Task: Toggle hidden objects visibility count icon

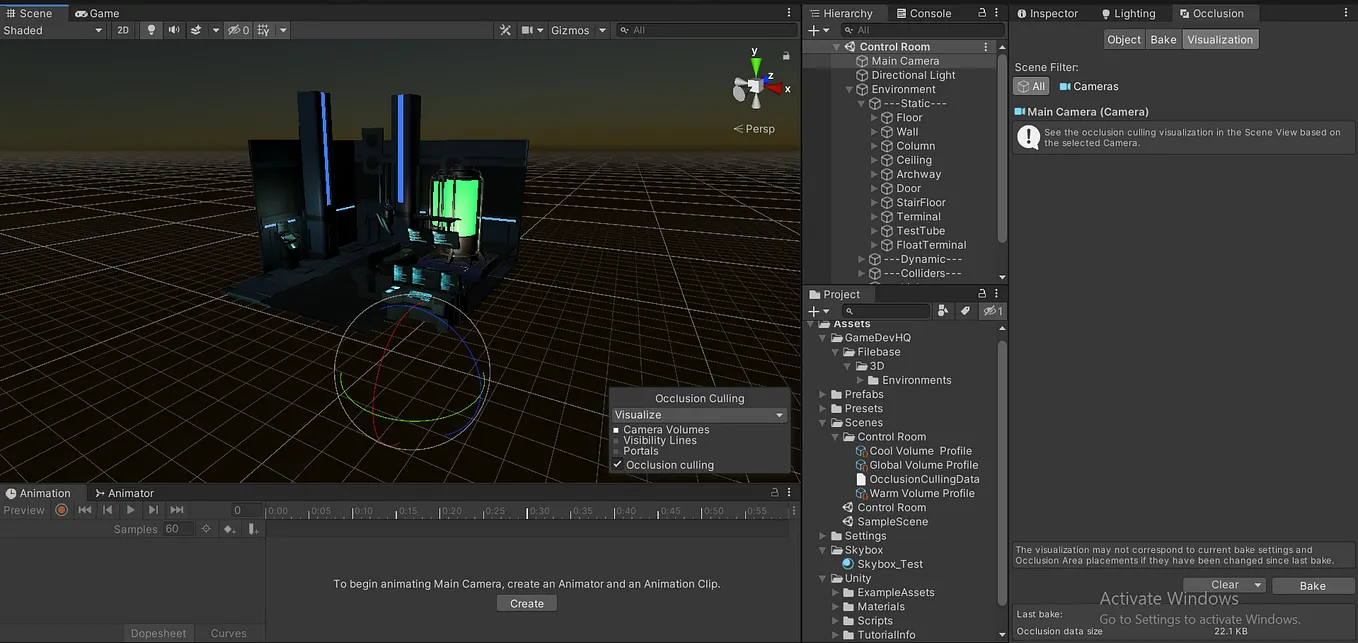Action: (238, 30)
